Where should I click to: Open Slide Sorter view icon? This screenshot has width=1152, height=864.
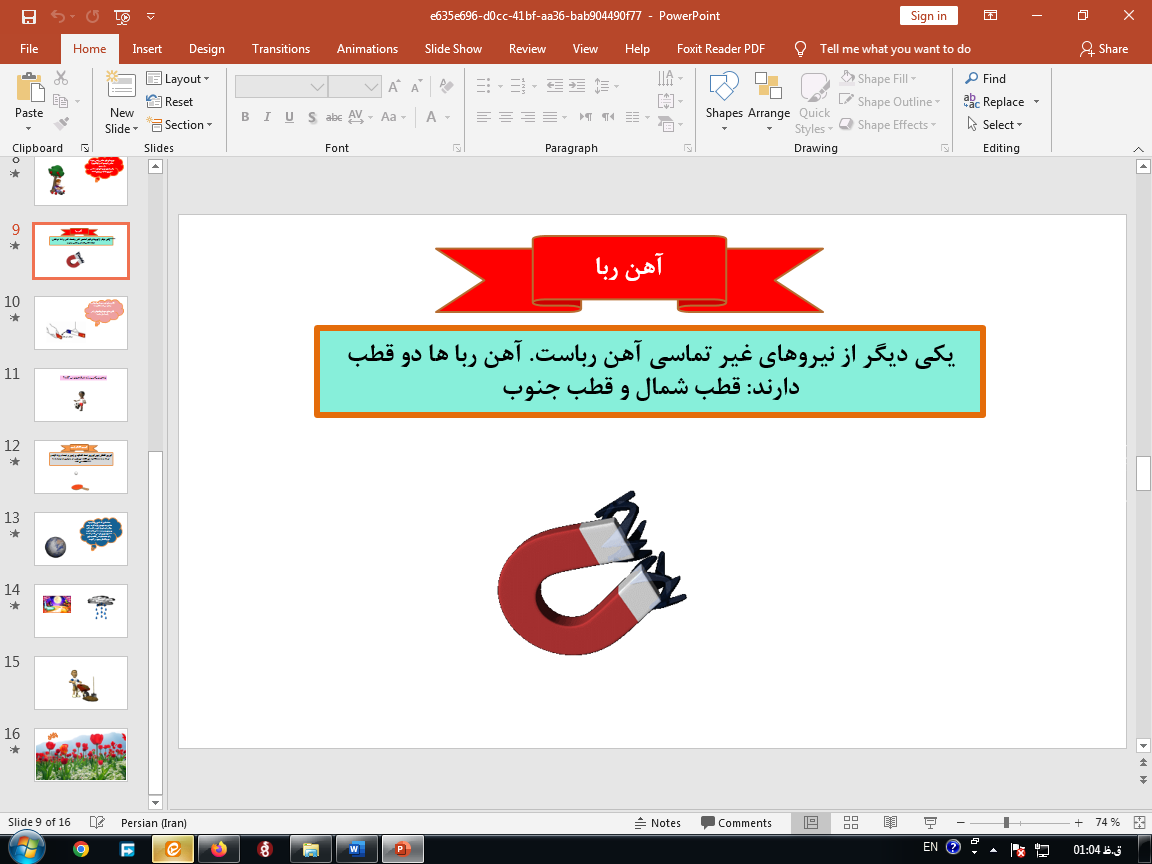click(851, 823)
